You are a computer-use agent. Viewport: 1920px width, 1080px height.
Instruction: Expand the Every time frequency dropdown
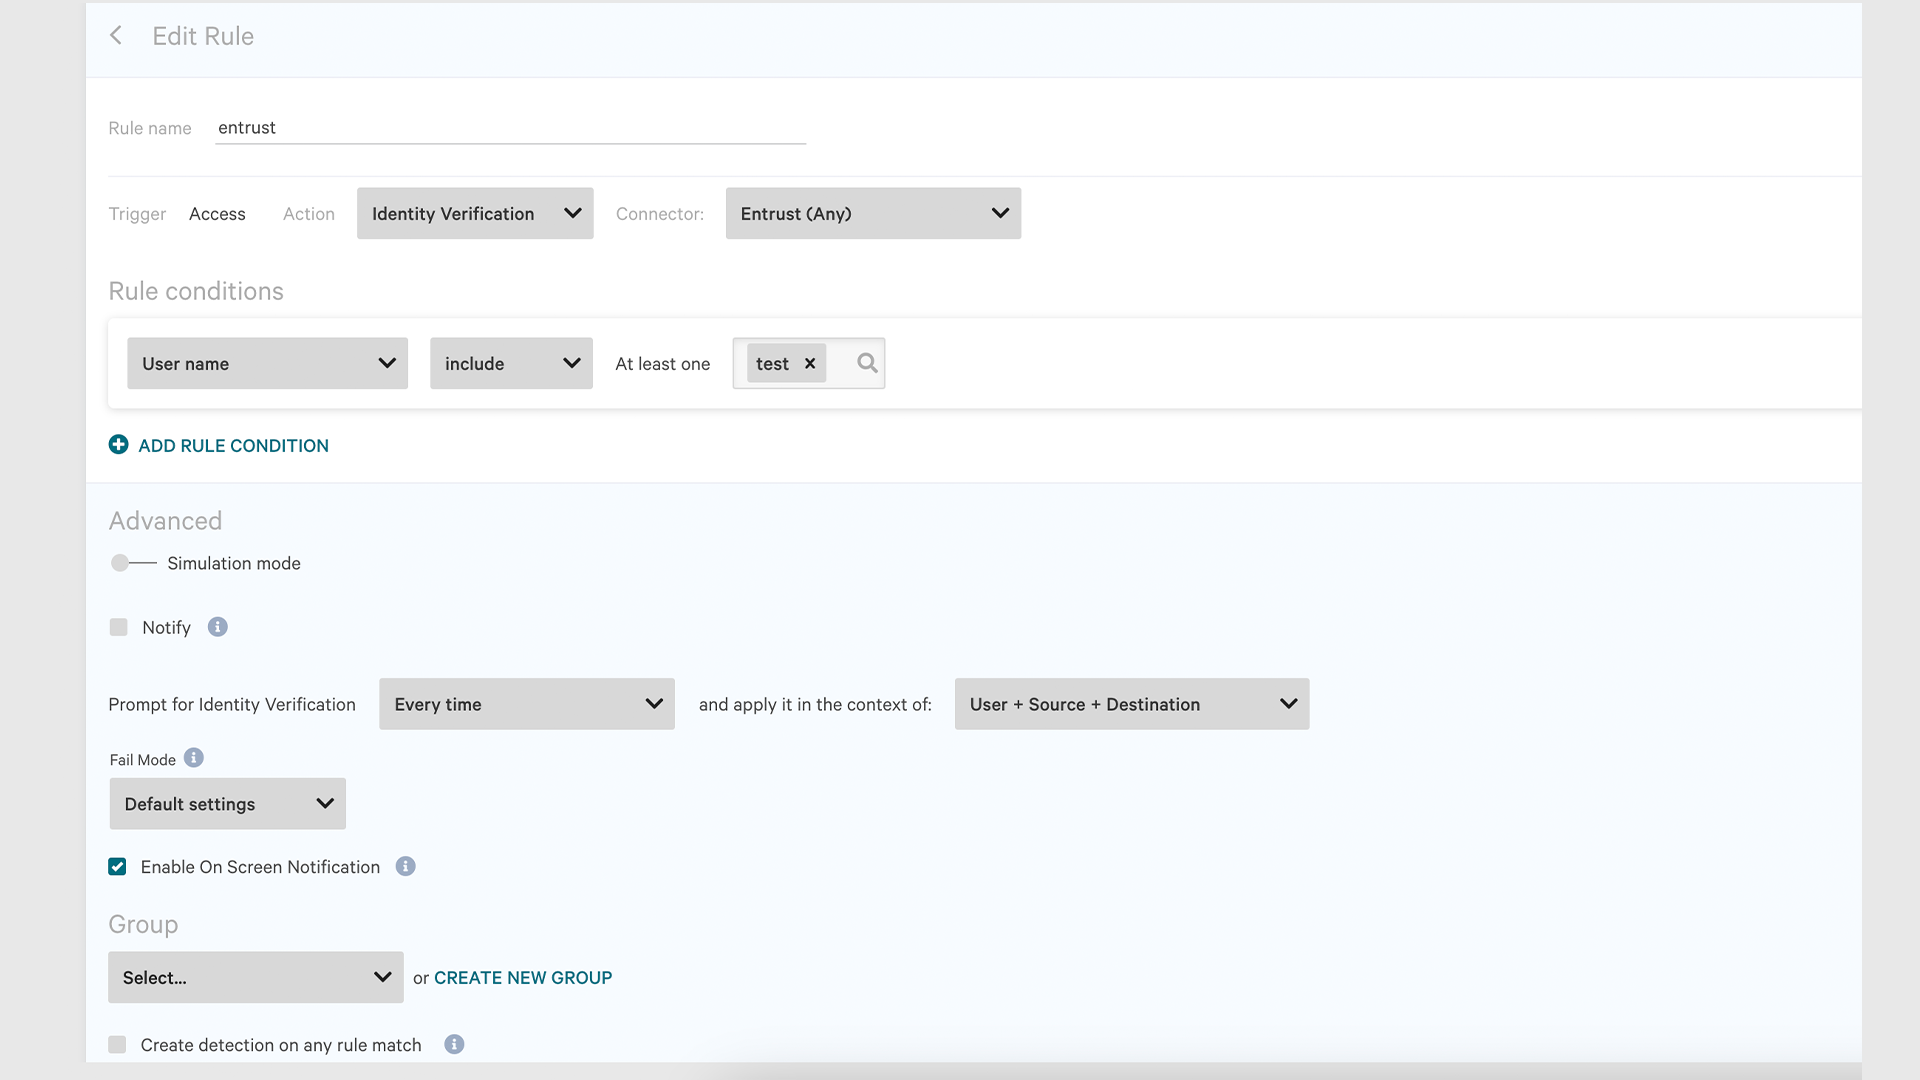coord(527,704)
